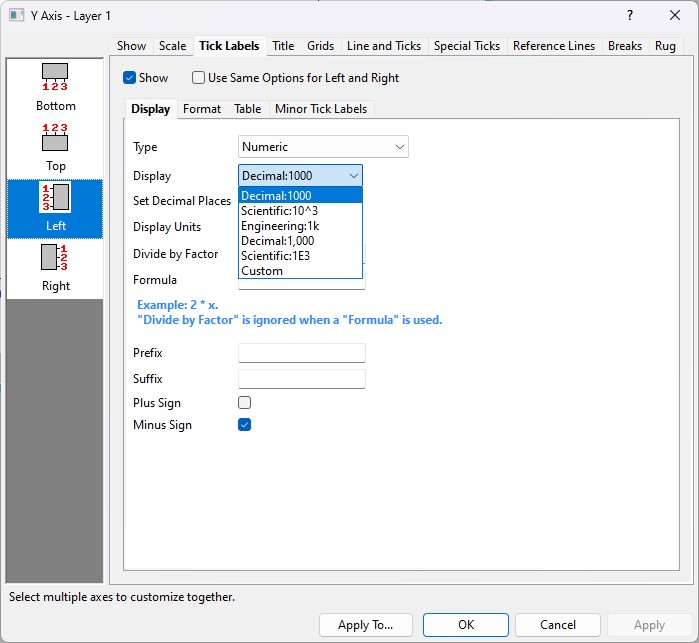This screenshot has width=699, height=643.
Task: Choose Custom display option
Action: 300,271
